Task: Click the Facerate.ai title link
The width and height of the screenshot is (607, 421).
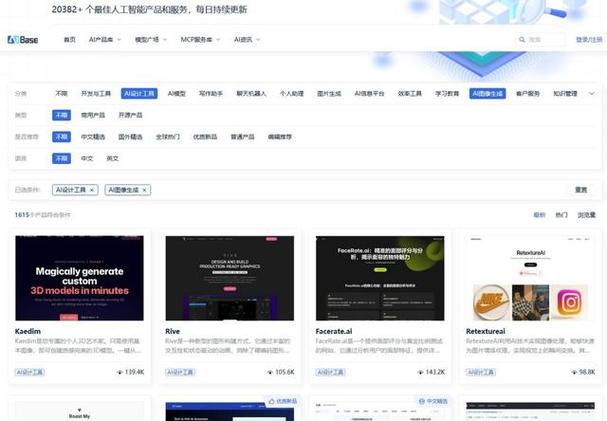Action: click(x=334, y=332)
